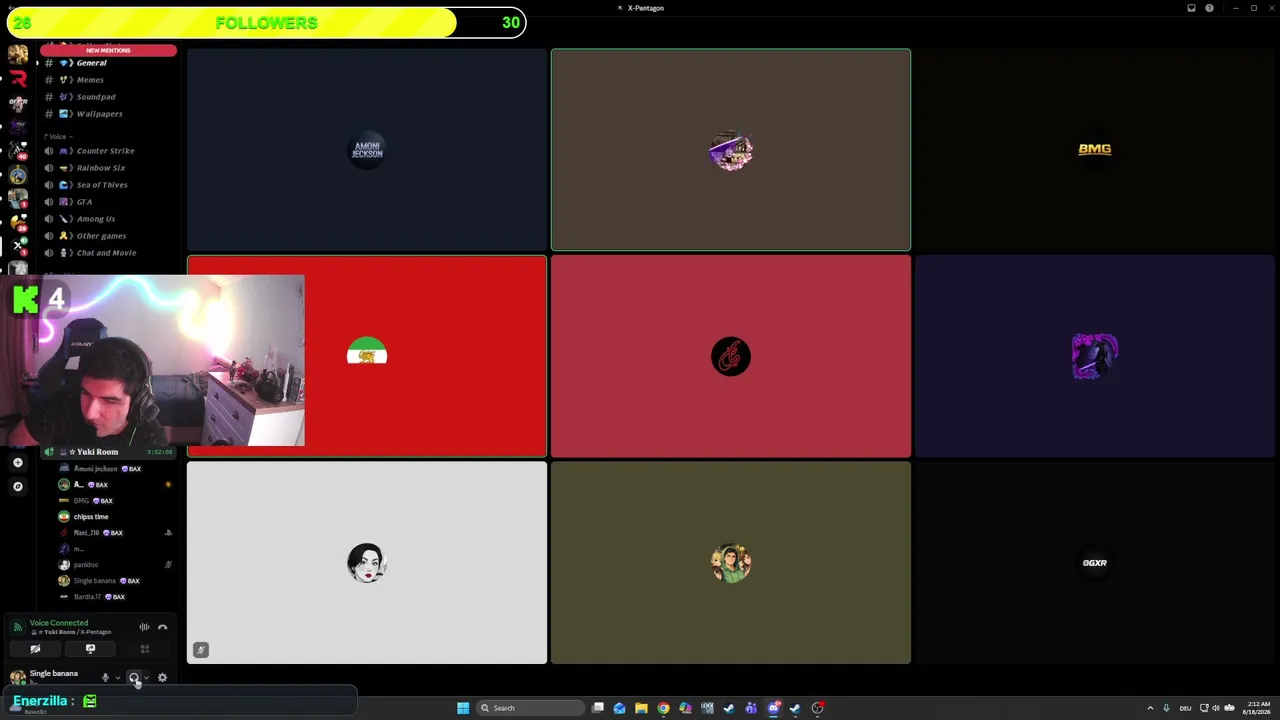The image size is (1280, 720).
Task: Open Discord from the taskbar
Action: [x=773, y=708]
